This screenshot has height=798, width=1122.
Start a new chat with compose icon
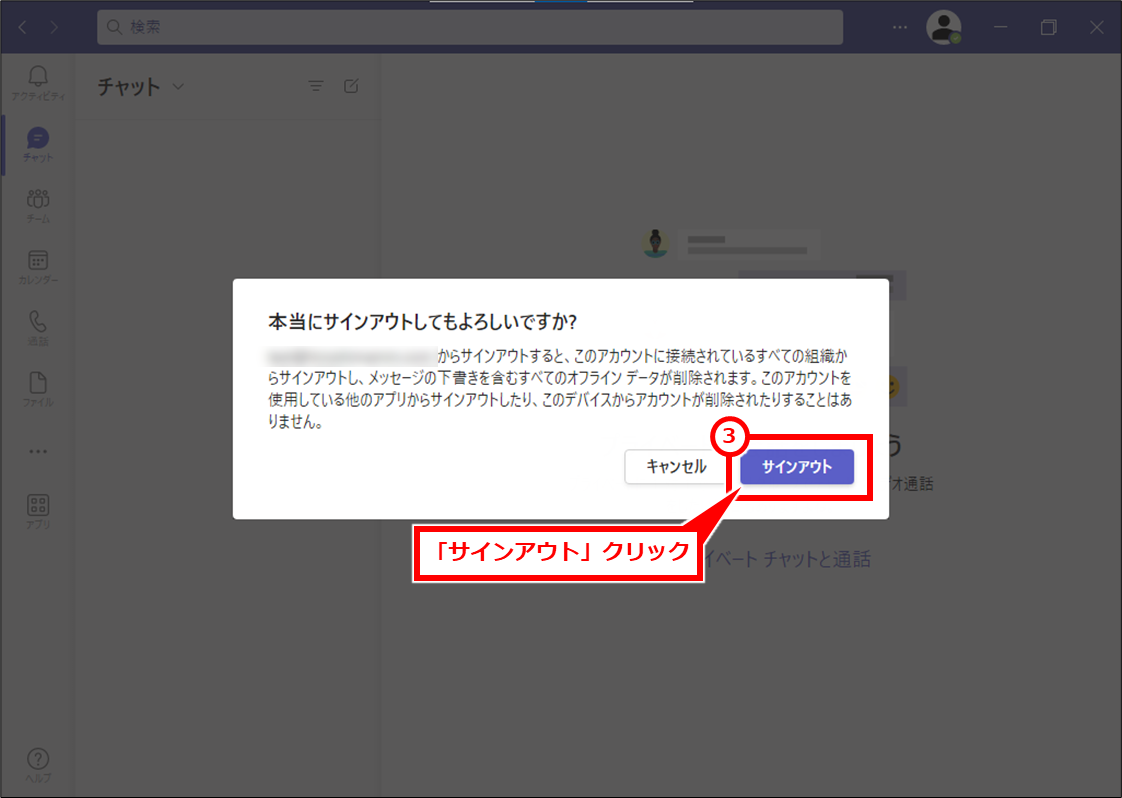[x=351, y=86]
